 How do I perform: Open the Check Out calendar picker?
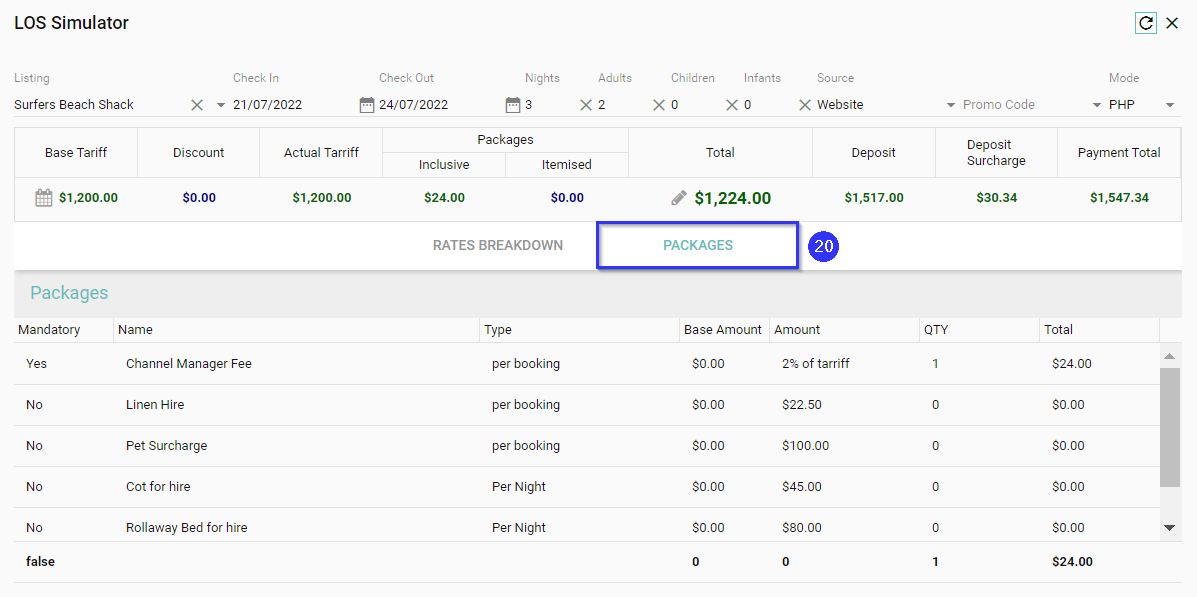[513, 105]
